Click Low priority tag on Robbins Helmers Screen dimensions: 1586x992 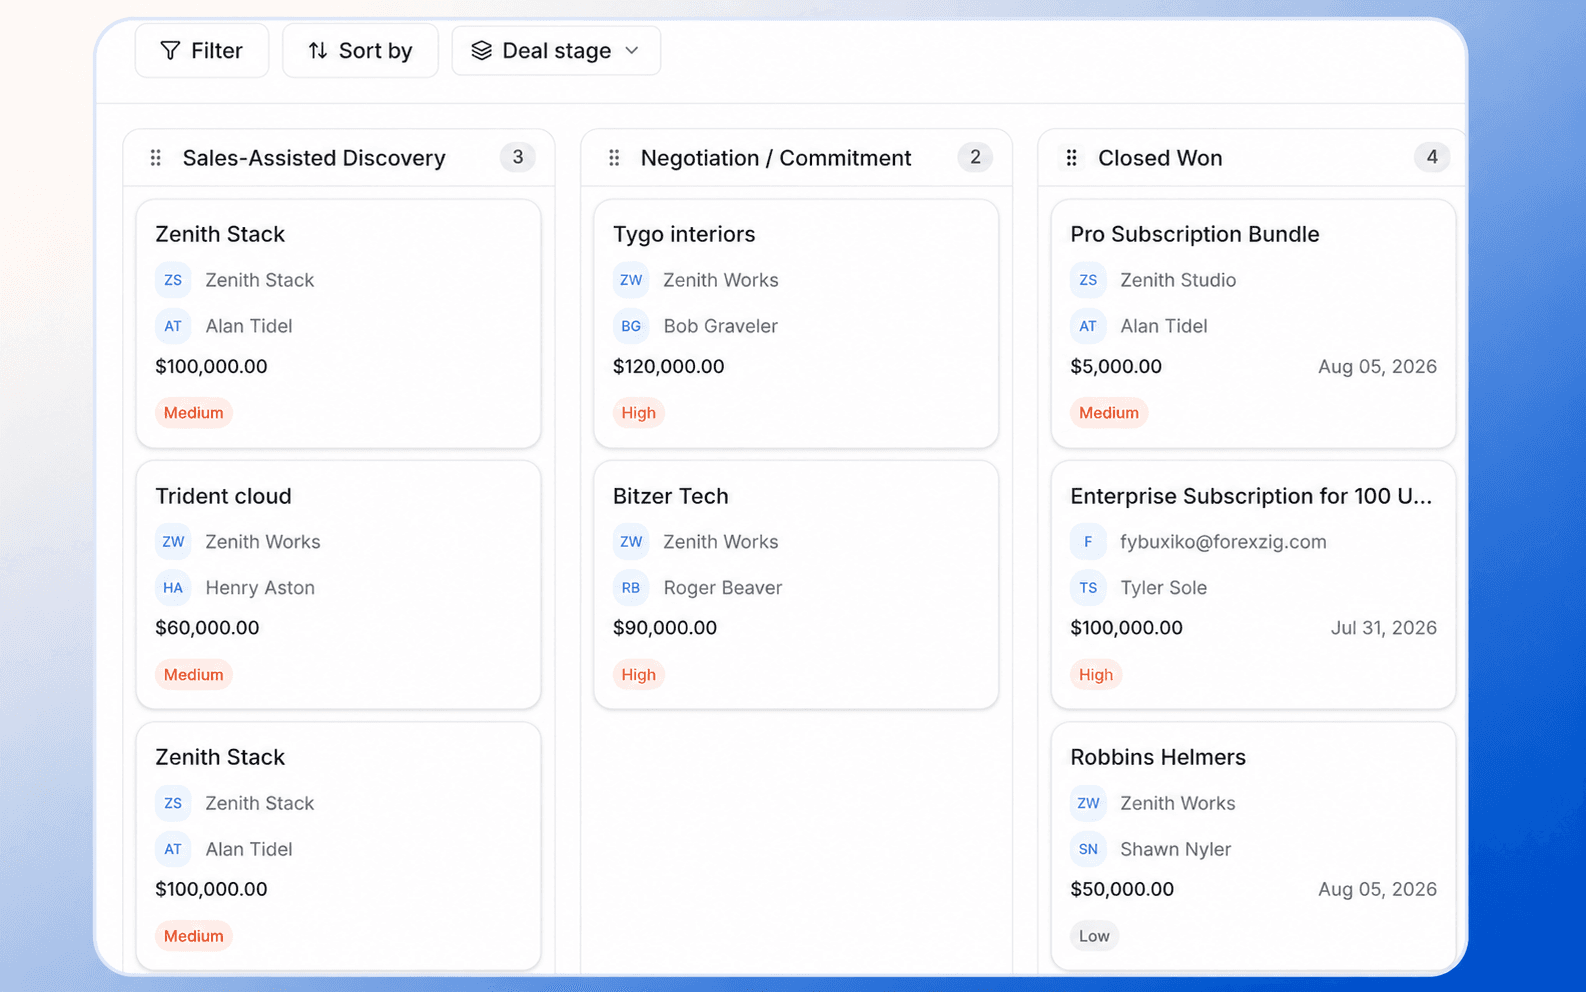click(x=1094, y=936)
